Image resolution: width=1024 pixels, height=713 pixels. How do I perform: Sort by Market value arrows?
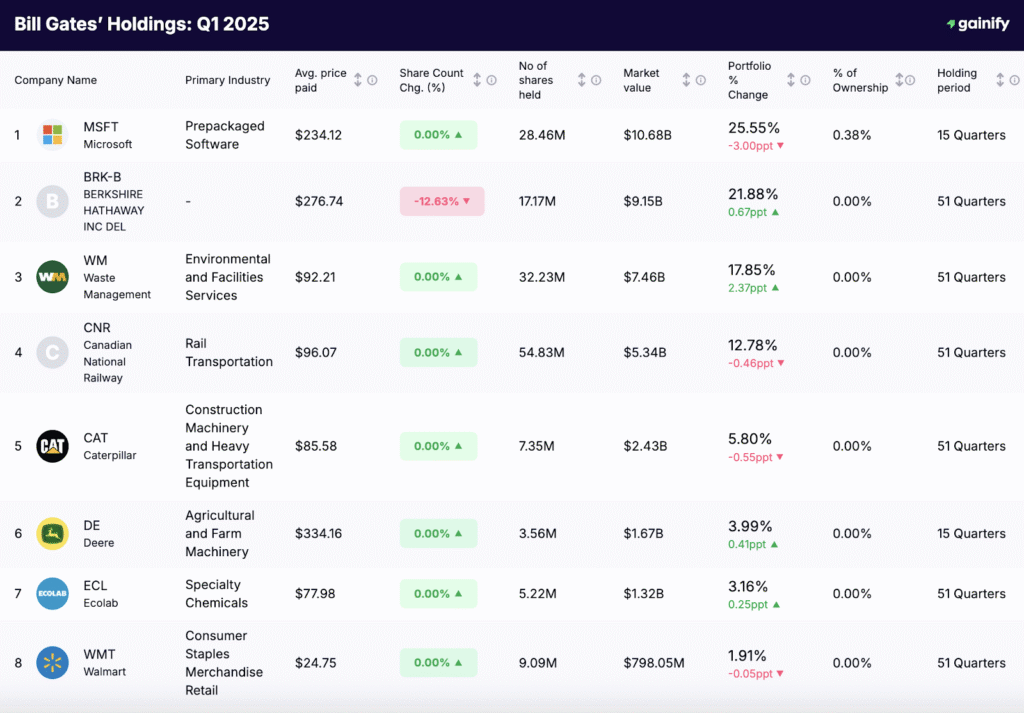[x=686, y=80]
